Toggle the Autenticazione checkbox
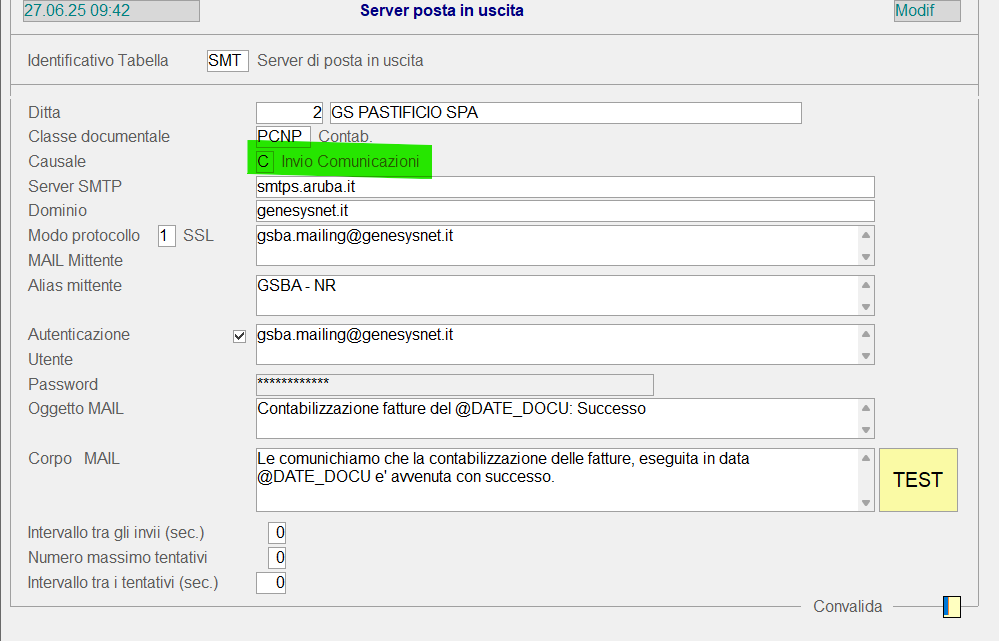999x641 pixels. (239, 337)
